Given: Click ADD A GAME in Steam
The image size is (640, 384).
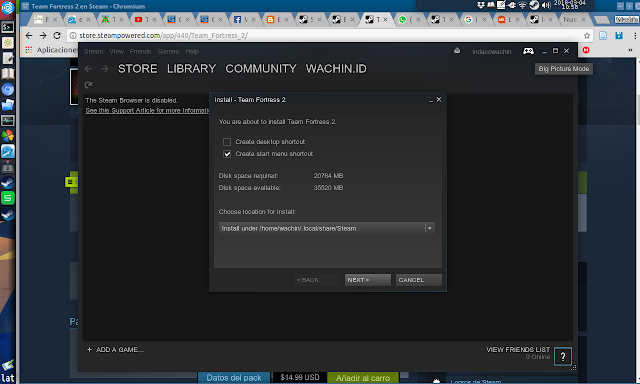Looking at the screenshot, I should pyautogui.click(x=115, y=350).
